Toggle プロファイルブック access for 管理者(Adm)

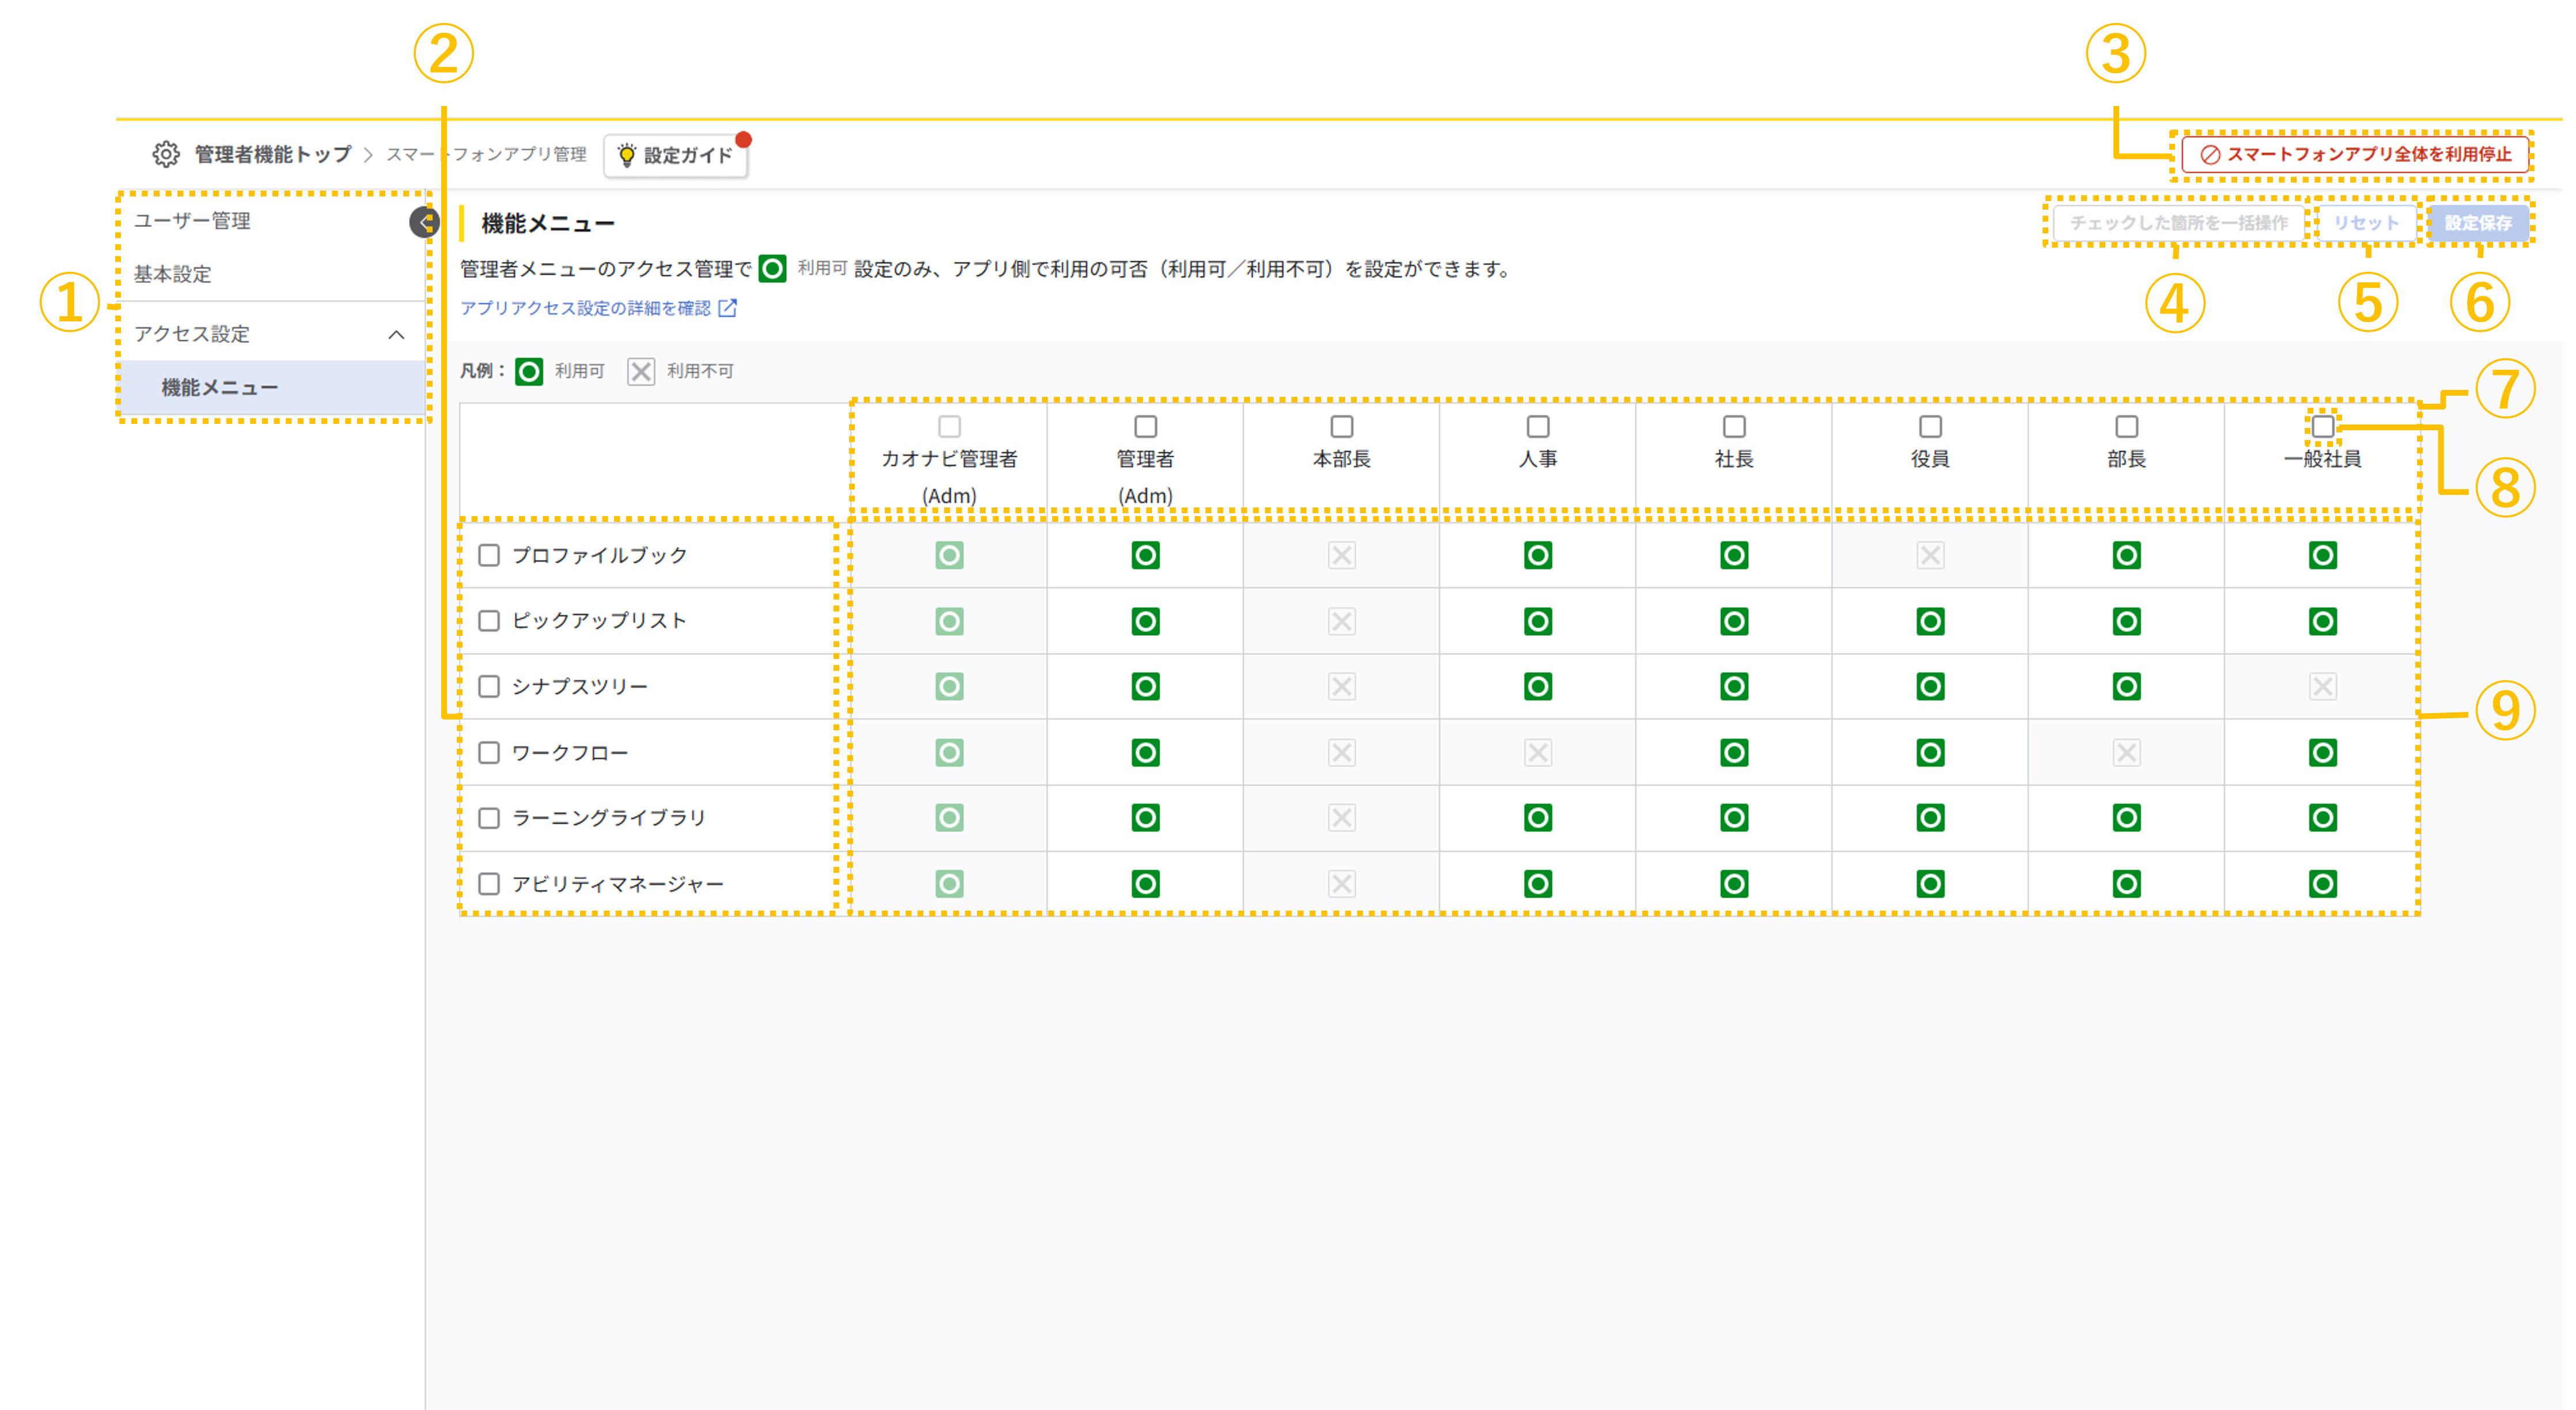click(x=1145, y=555)
